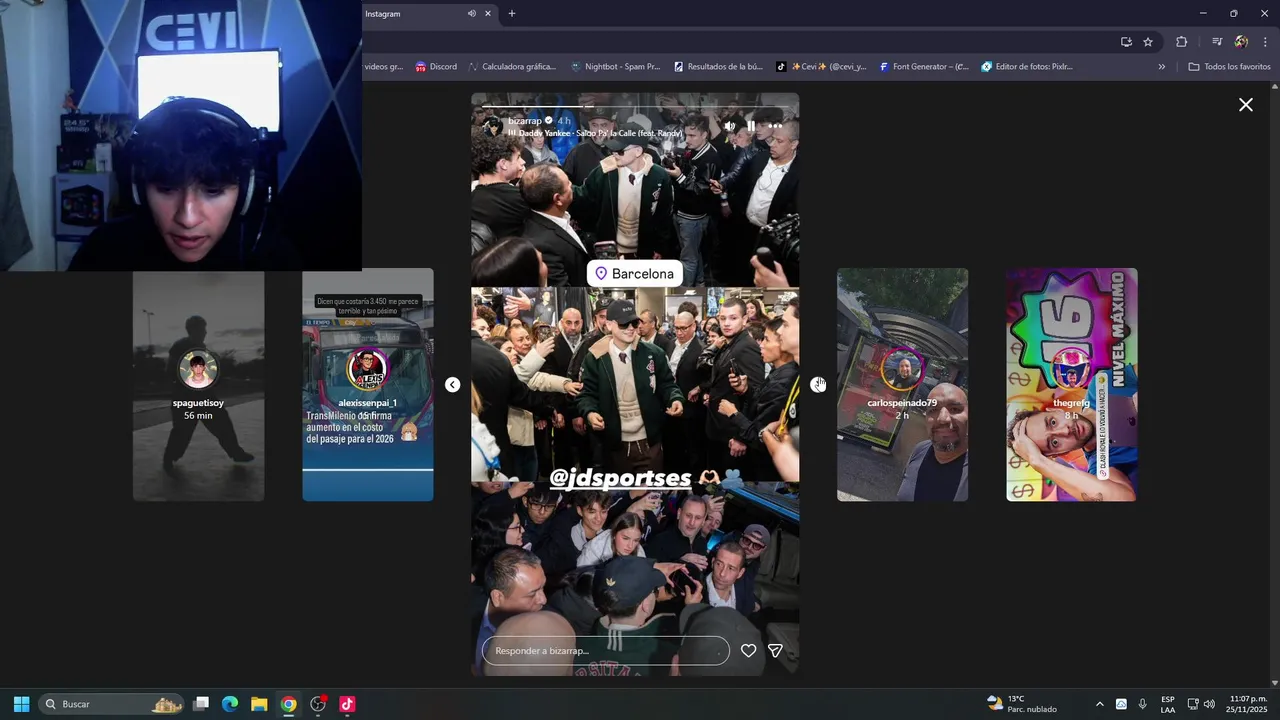Open the story's three-dots options menu

click(x=775, y=126)
